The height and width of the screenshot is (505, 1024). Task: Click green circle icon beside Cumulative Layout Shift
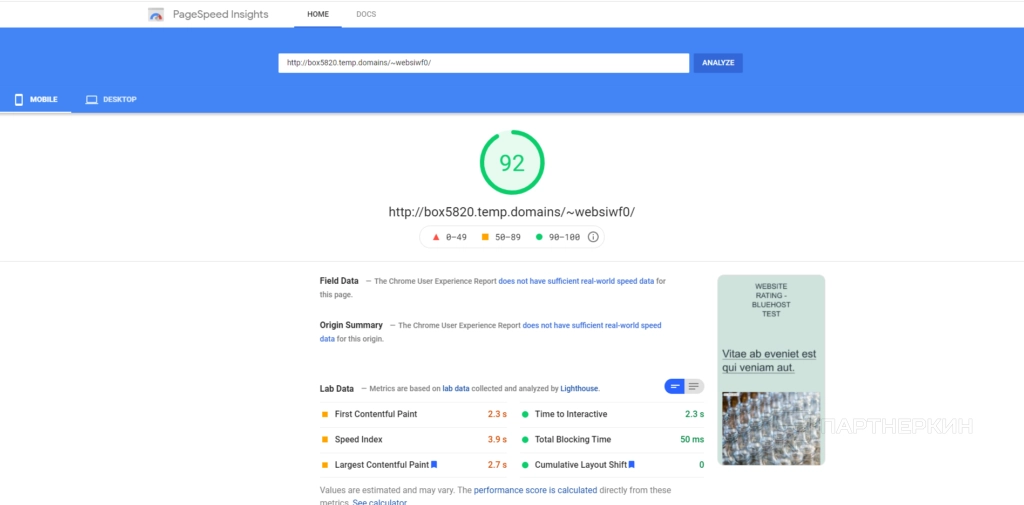coord(524,465)
